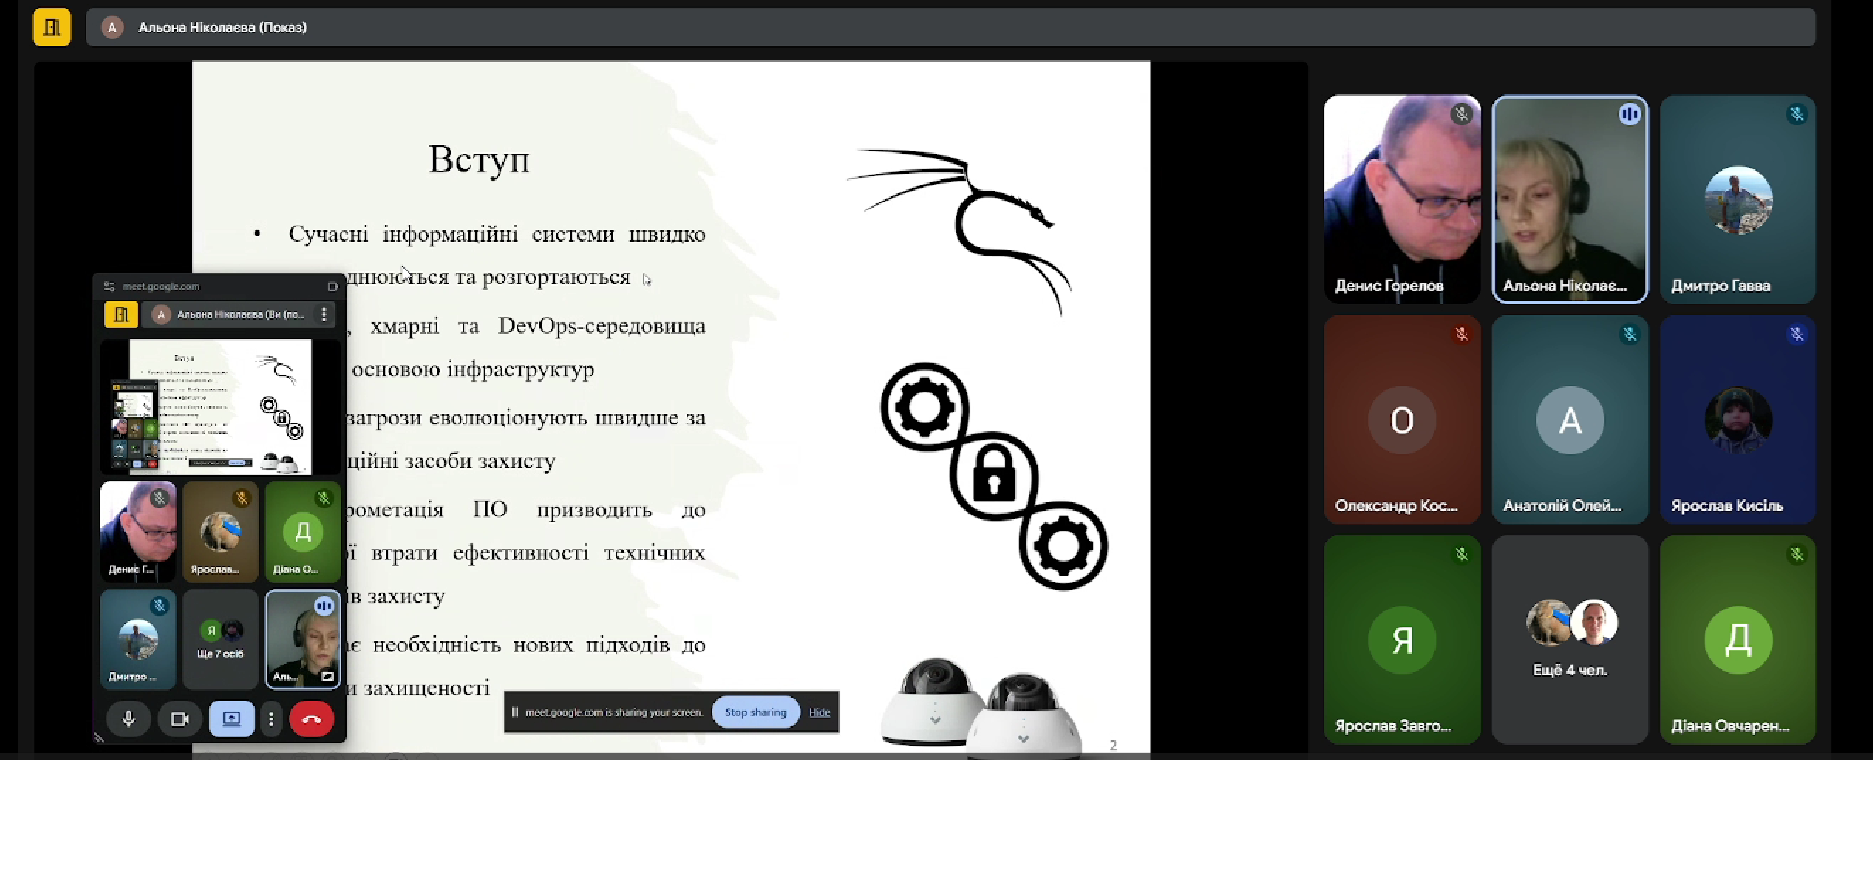This screenshot has width=1873, height=889.
Task: Click audio indicator on Альона Ніколаєва tile
Action: coord(1629,114)
